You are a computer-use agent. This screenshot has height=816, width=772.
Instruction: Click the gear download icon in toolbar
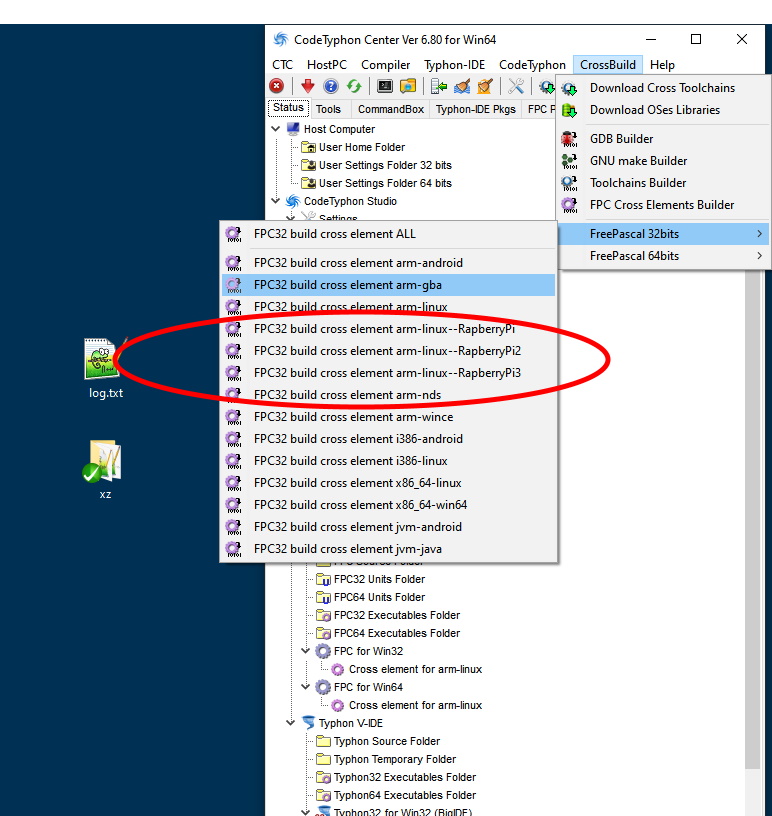(546, 86)
